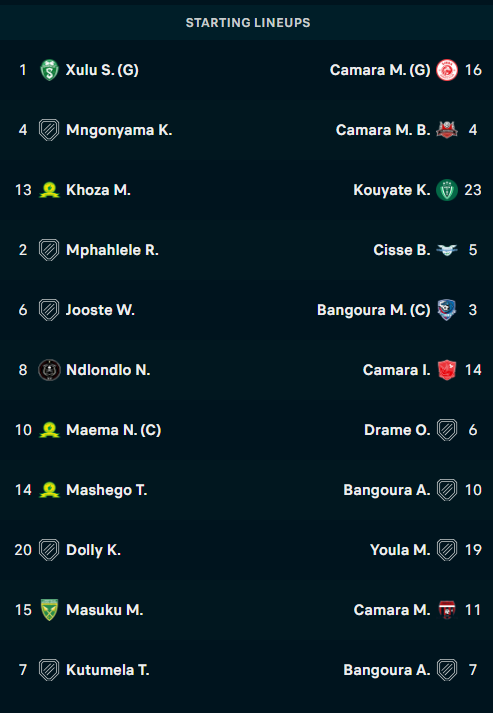Click the placeholder shield icon beside Mngonyama K.

49,130
